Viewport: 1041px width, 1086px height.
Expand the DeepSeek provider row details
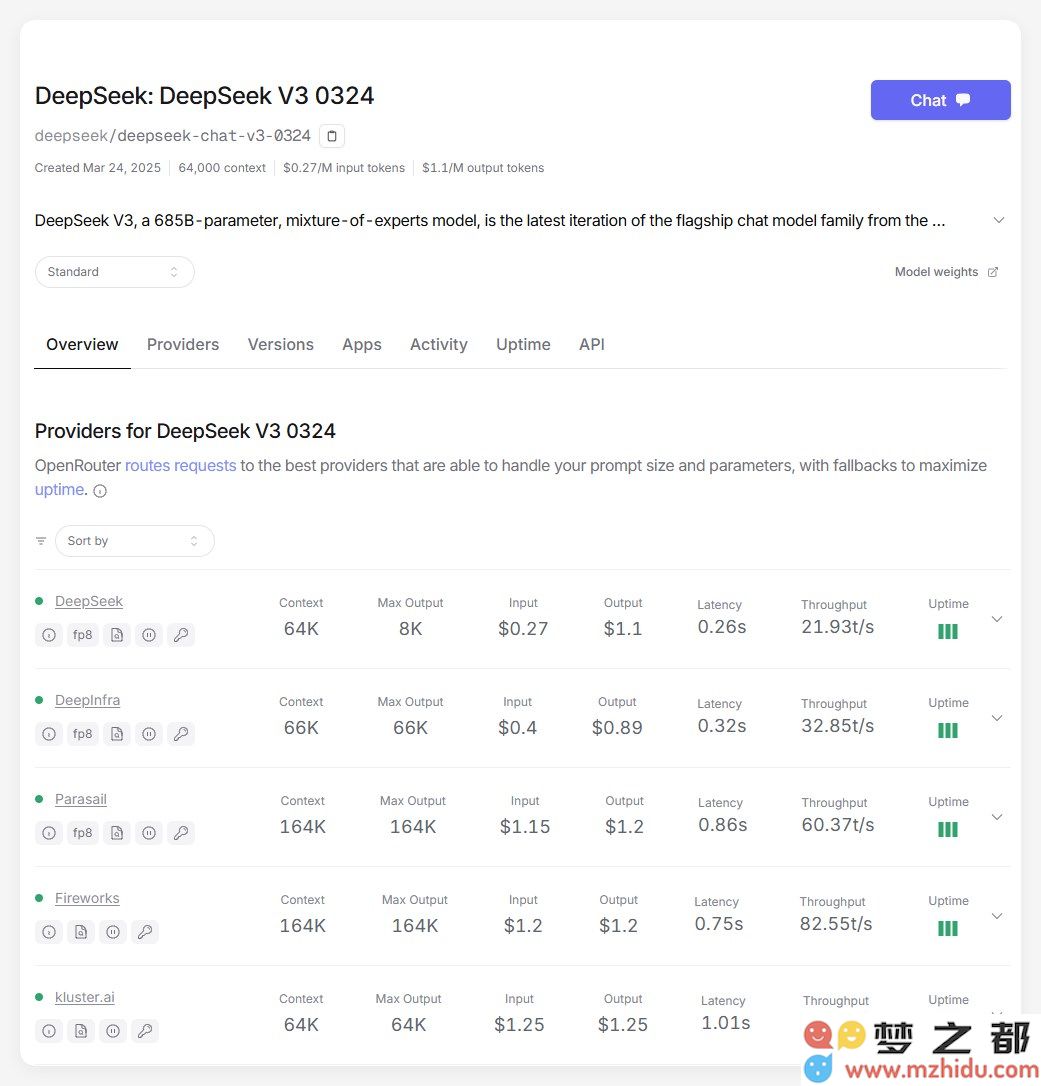point(997,619)
